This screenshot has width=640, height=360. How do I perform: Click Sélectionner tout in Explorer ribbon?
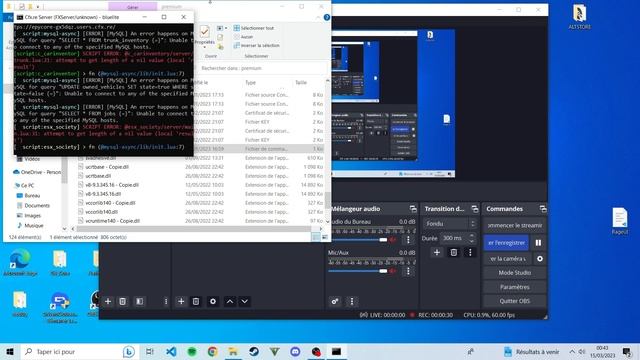254,28
